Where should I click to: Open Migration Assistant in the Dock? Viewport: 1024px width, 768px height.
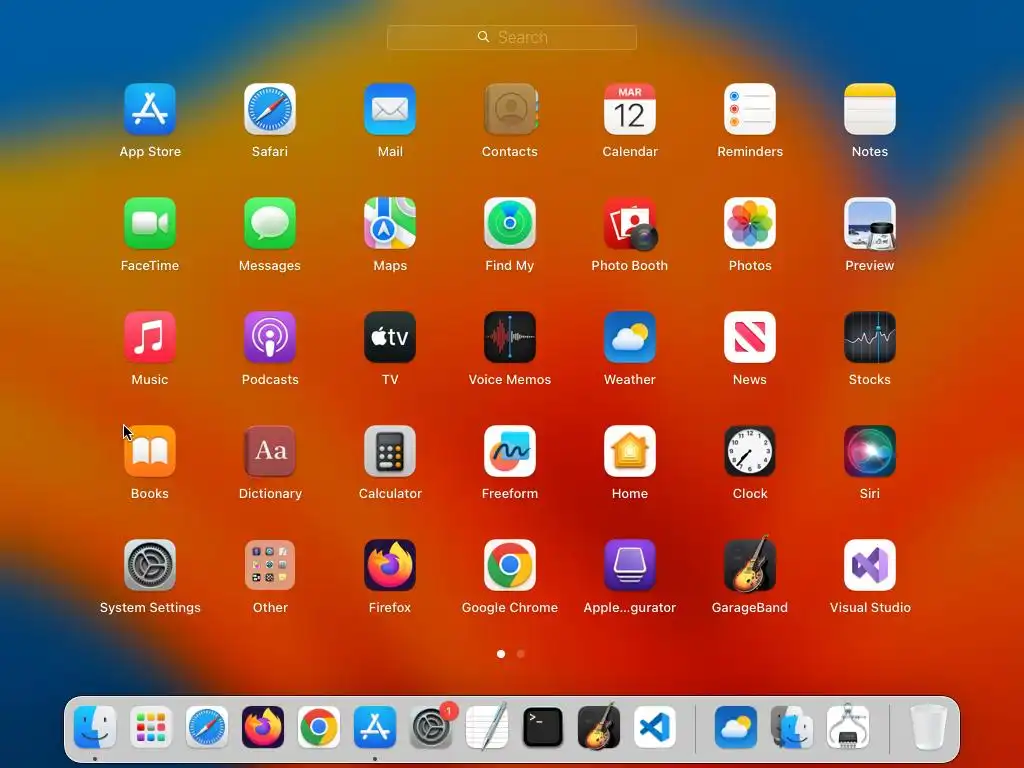point(792,727)
